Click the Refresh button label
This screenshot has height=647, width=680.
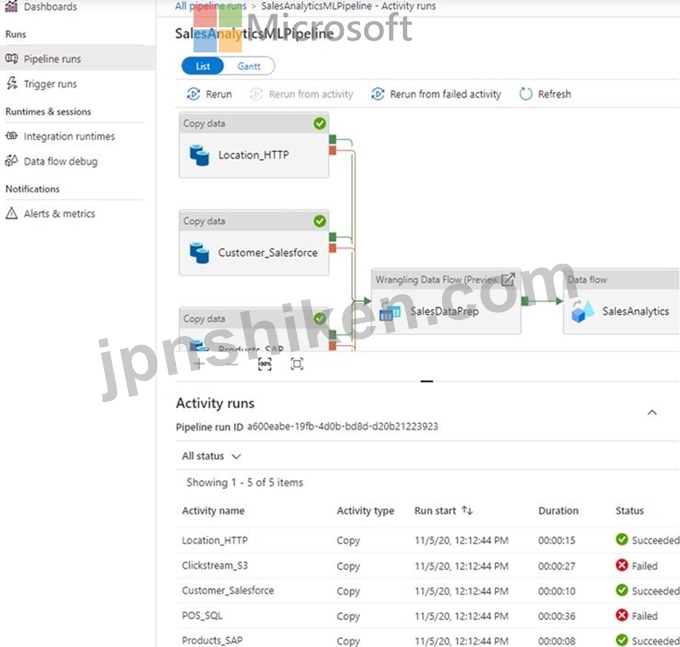[554, 94]
